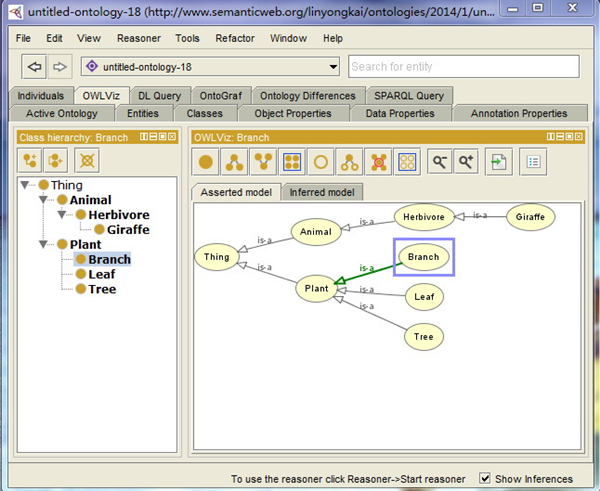600x491 pixels.
Task: Open the untitled-ontology-18 dropdown
Action: pos(333,67)
